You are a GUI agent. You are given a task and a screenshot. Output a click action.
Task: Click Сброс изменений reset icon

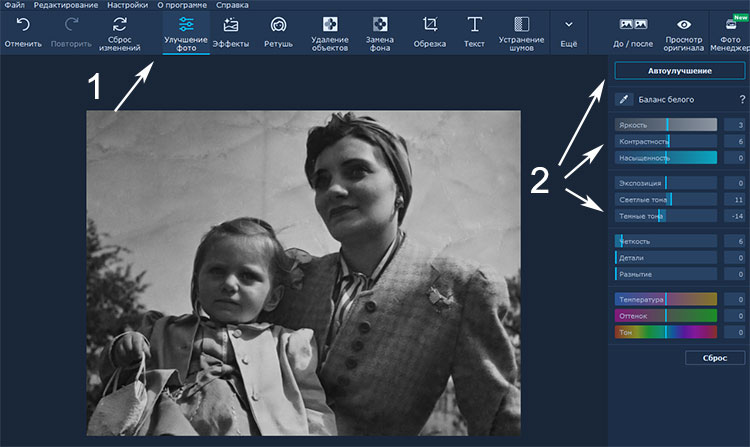120,24
